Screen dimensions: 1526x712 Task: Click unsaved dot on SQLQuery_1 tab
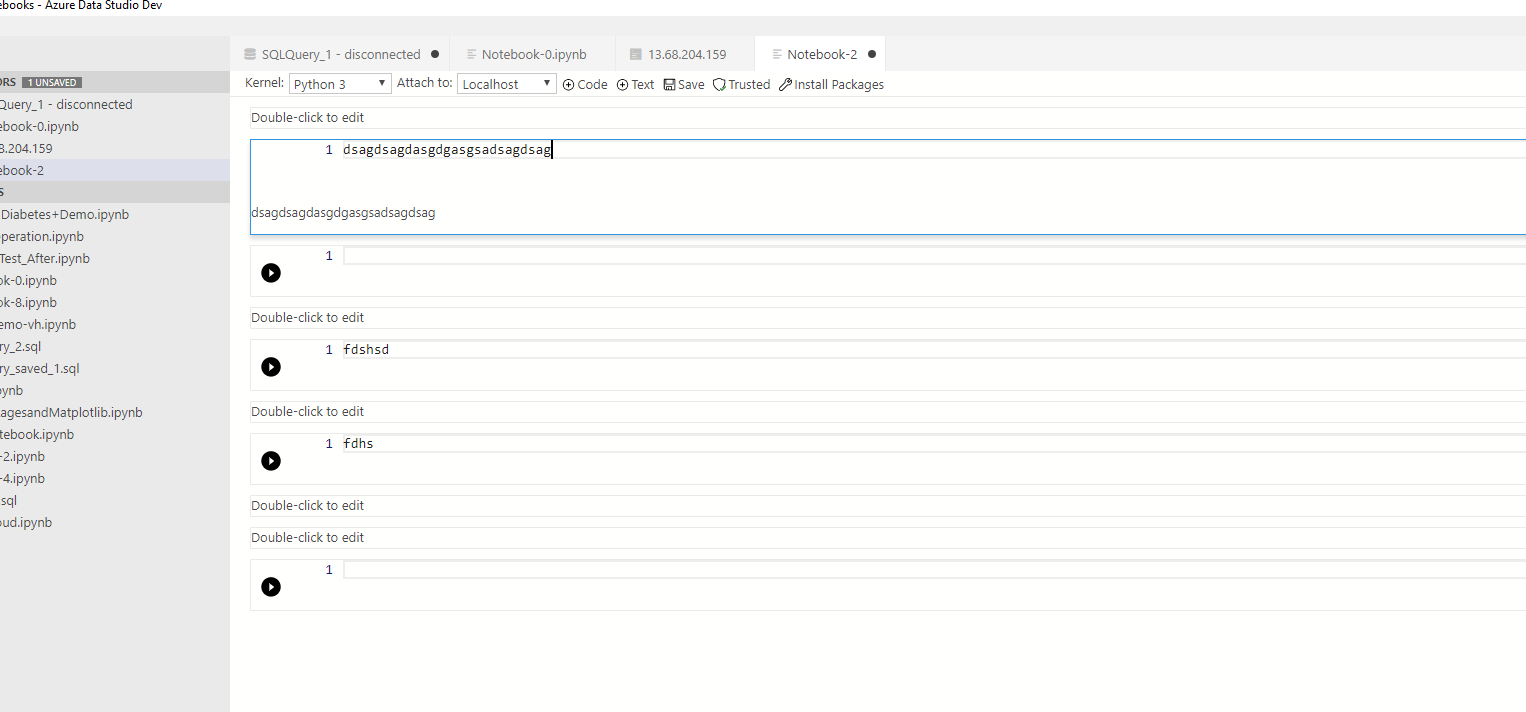tap(435, 54)
